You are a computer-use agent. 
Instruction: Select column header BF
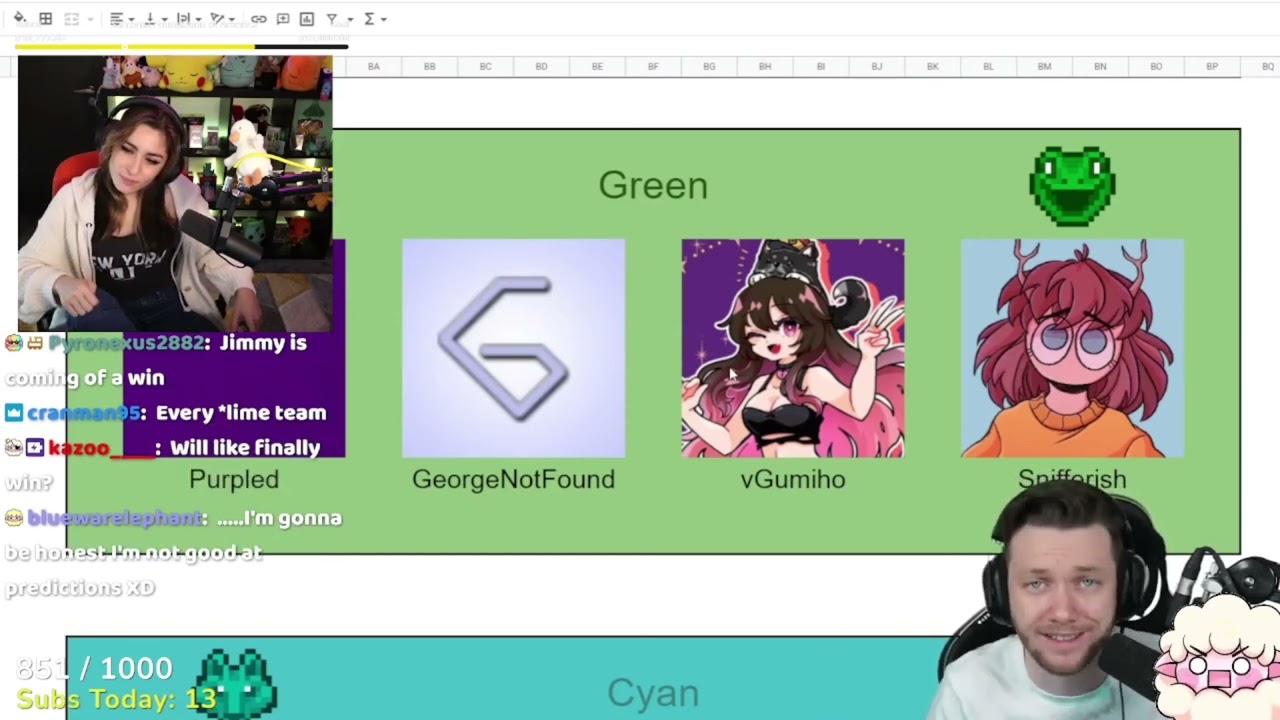pos(653,67)
